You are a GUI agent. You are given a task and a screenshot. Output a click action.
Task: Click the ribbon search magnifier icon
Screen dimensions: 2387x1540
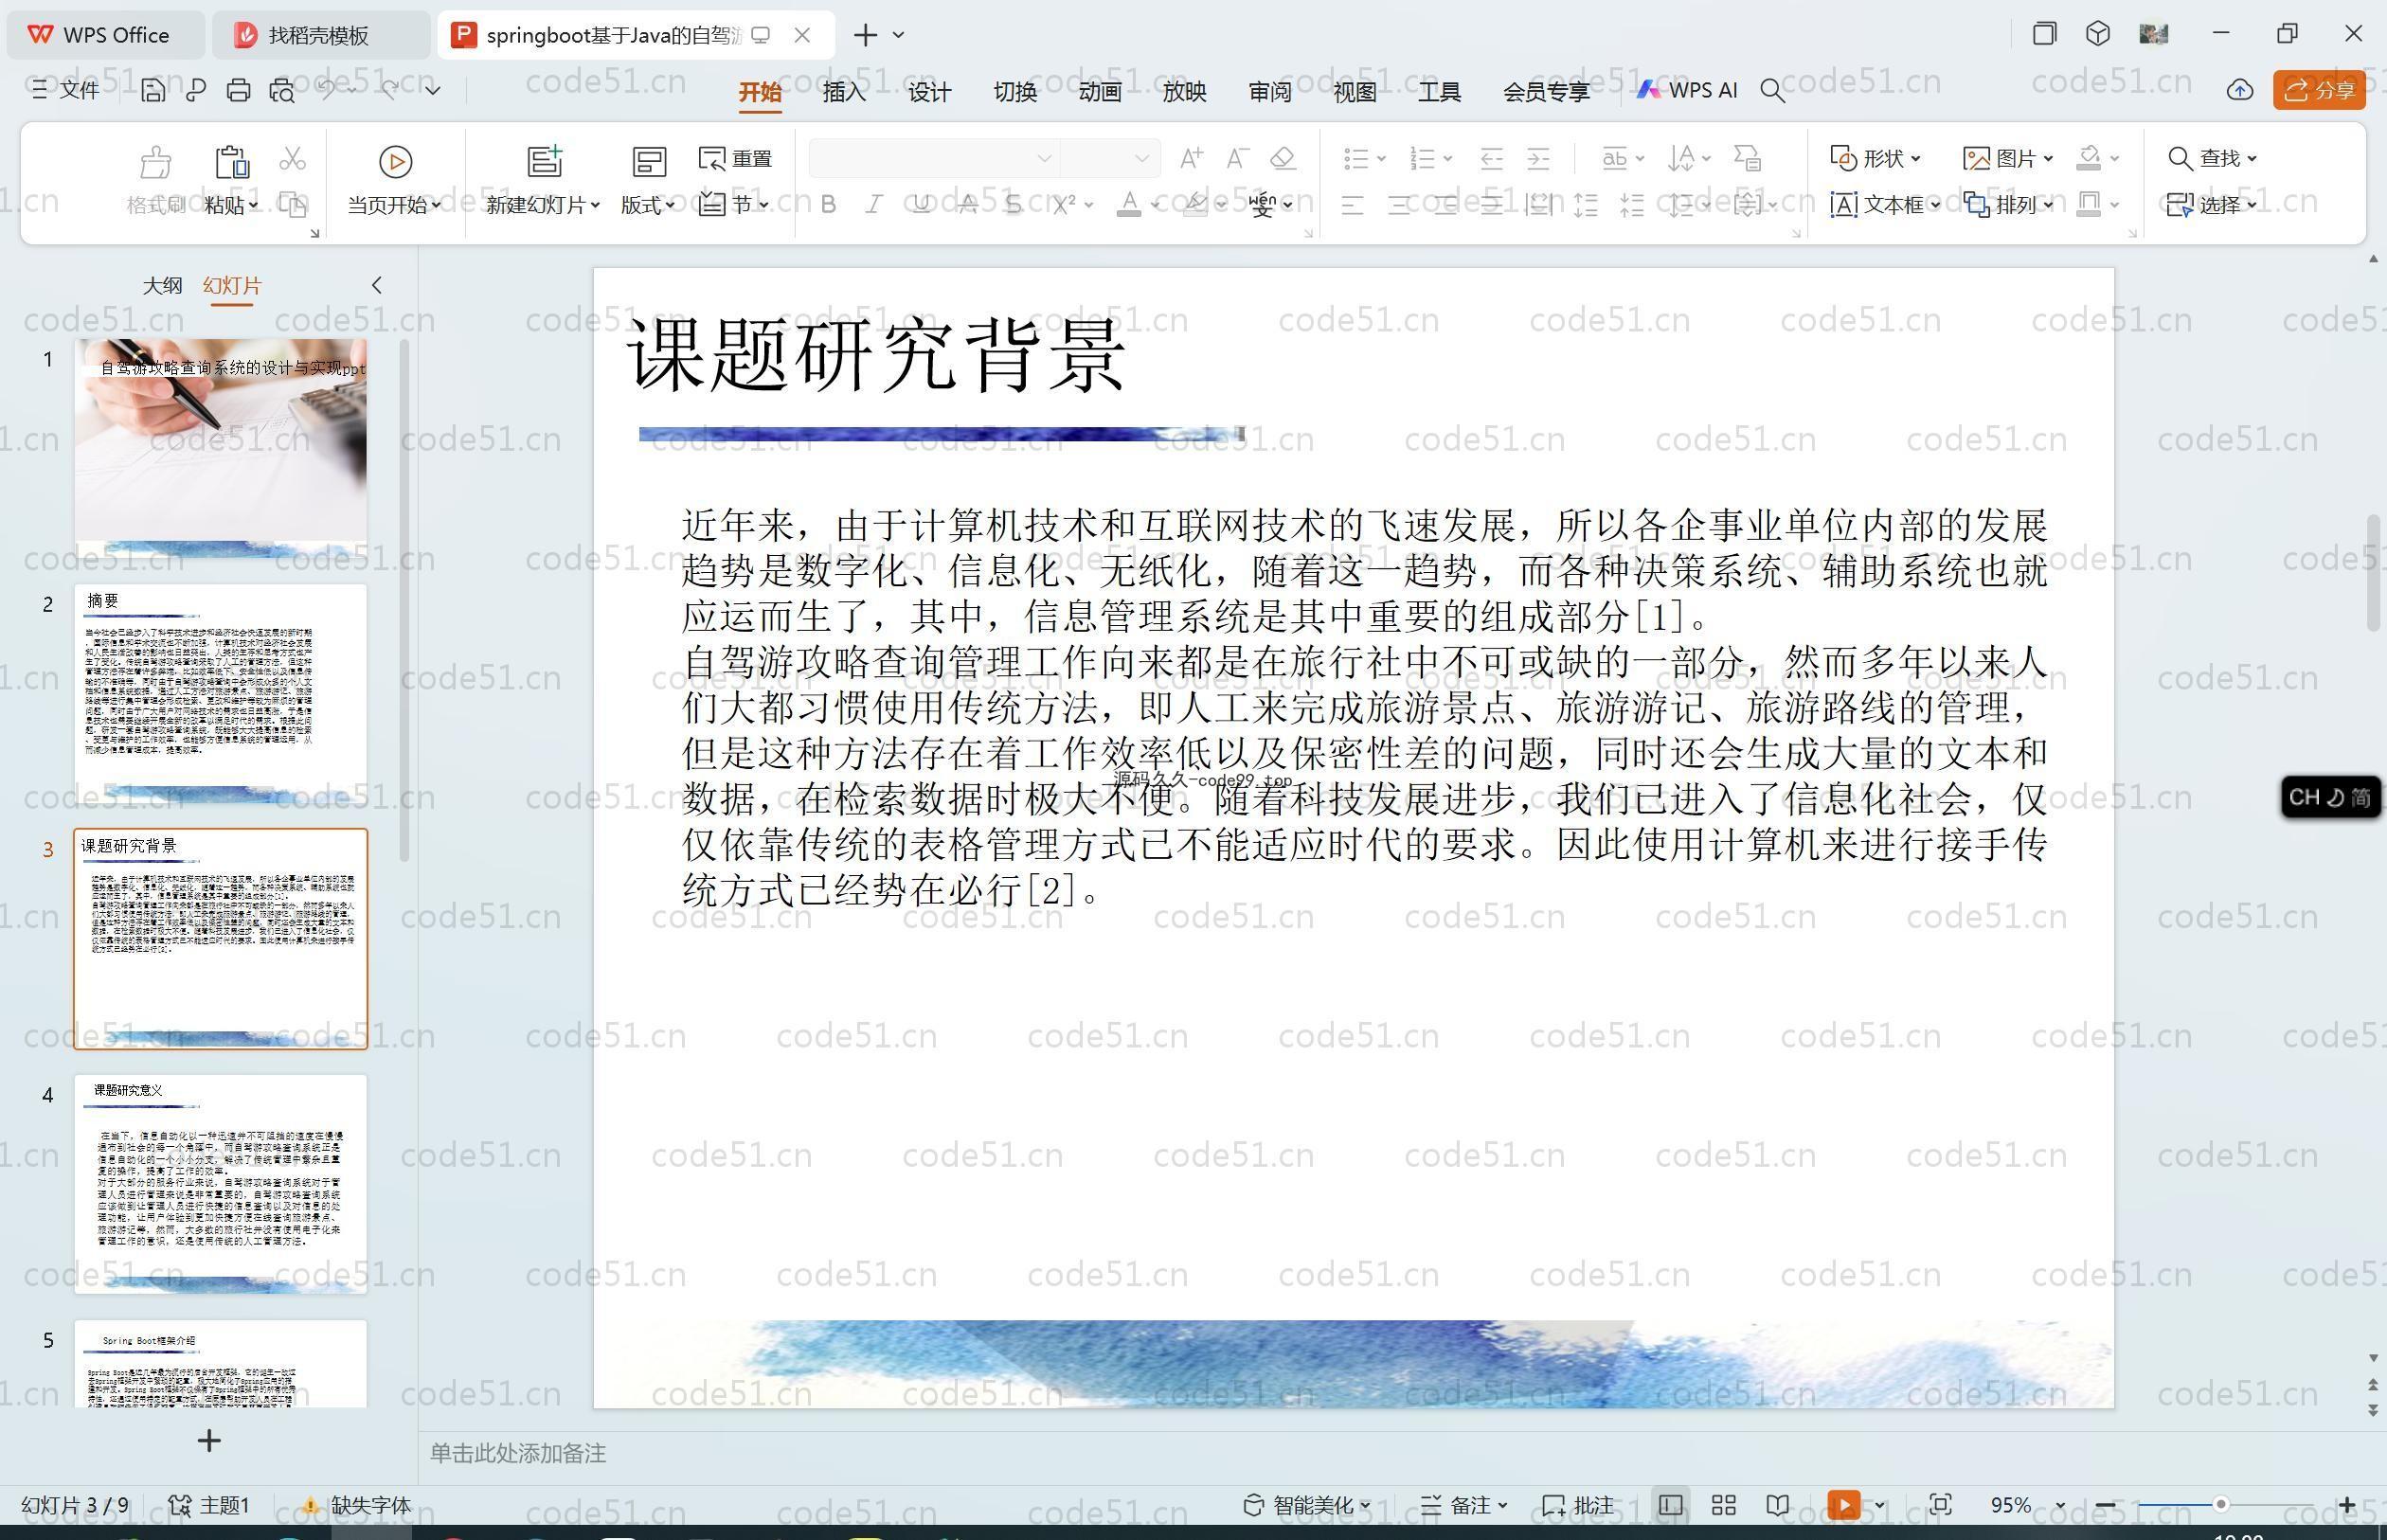point(1773,91)
